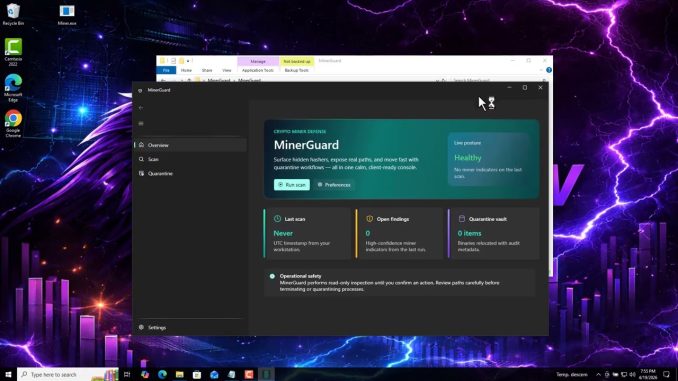
Task: Toggle the hamburger navigation menu
Action: point(141,124)
